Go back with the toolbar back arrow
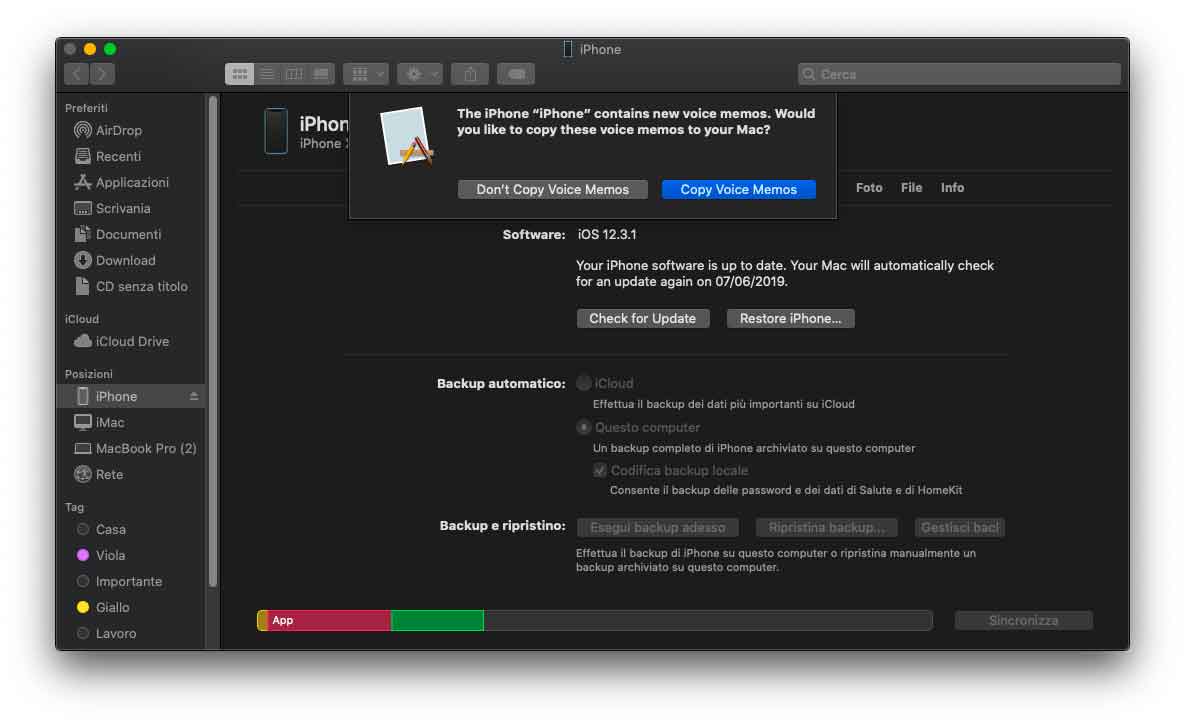Viewport: 1185px width, 724px height. click(x=76, y=74)
